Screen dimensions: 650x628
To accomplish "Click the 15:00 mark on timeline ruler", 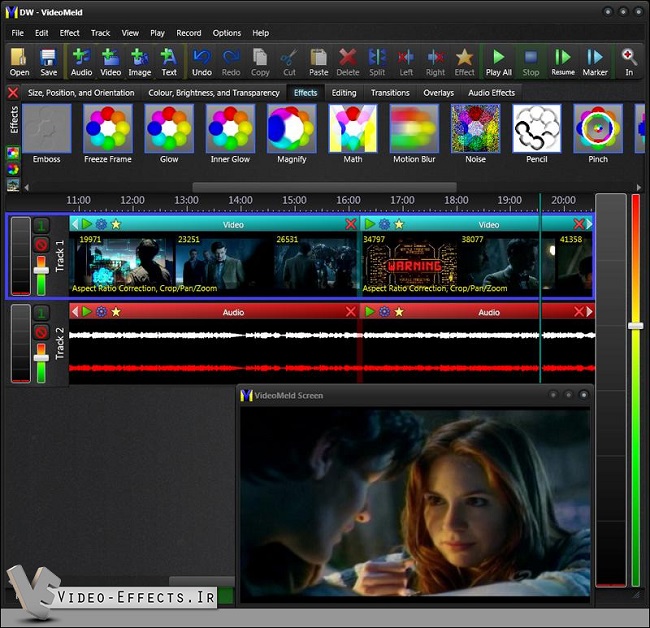I will [x=294, y=200].
